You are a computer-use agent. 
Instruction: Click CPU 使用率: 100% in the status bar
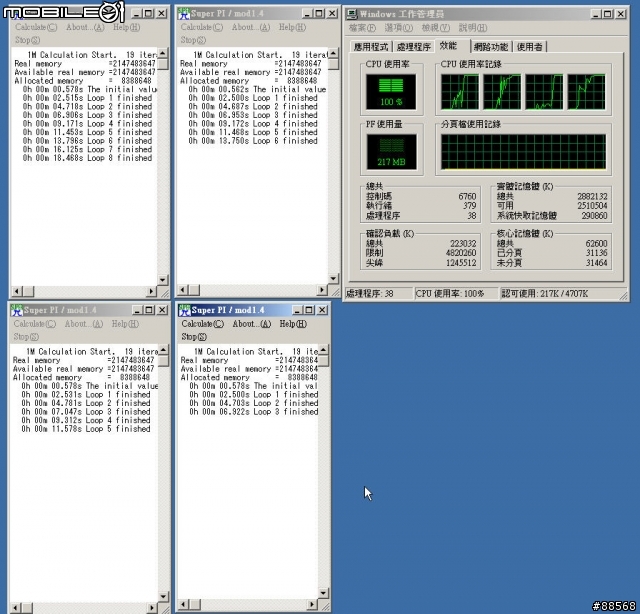[x=456, y=294]
